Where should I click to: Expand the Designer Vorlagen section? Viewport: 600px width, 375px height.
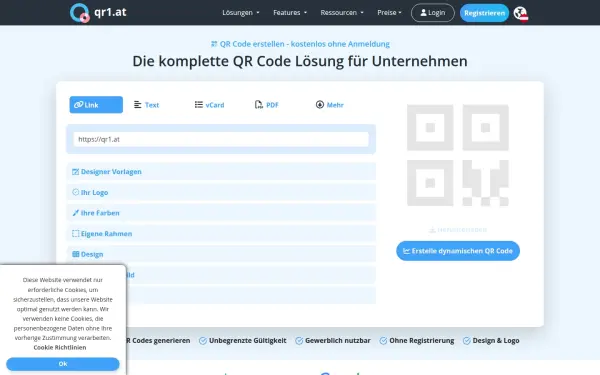(221, 172)
